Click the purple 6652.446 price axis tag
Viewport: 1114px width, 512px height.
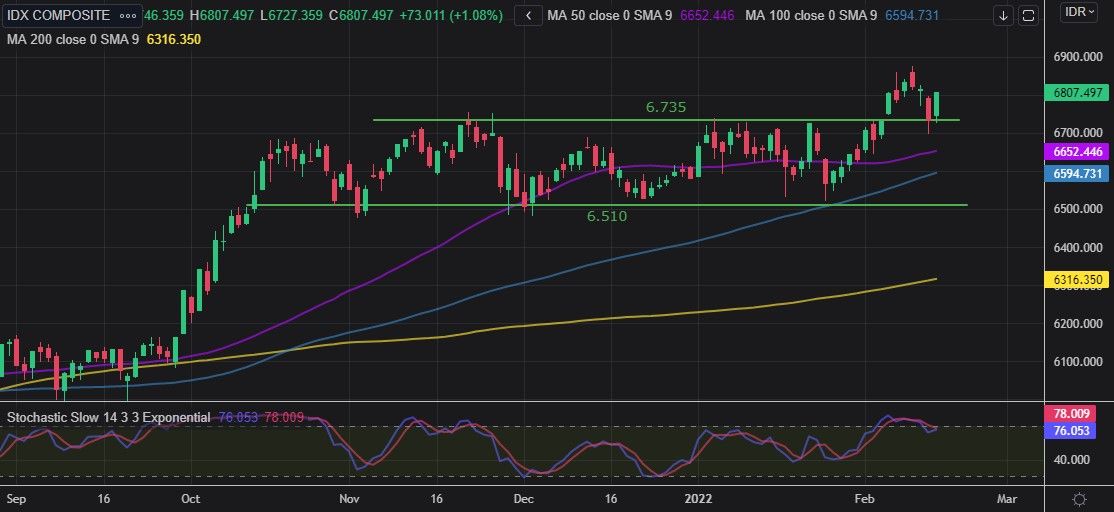1078,151
